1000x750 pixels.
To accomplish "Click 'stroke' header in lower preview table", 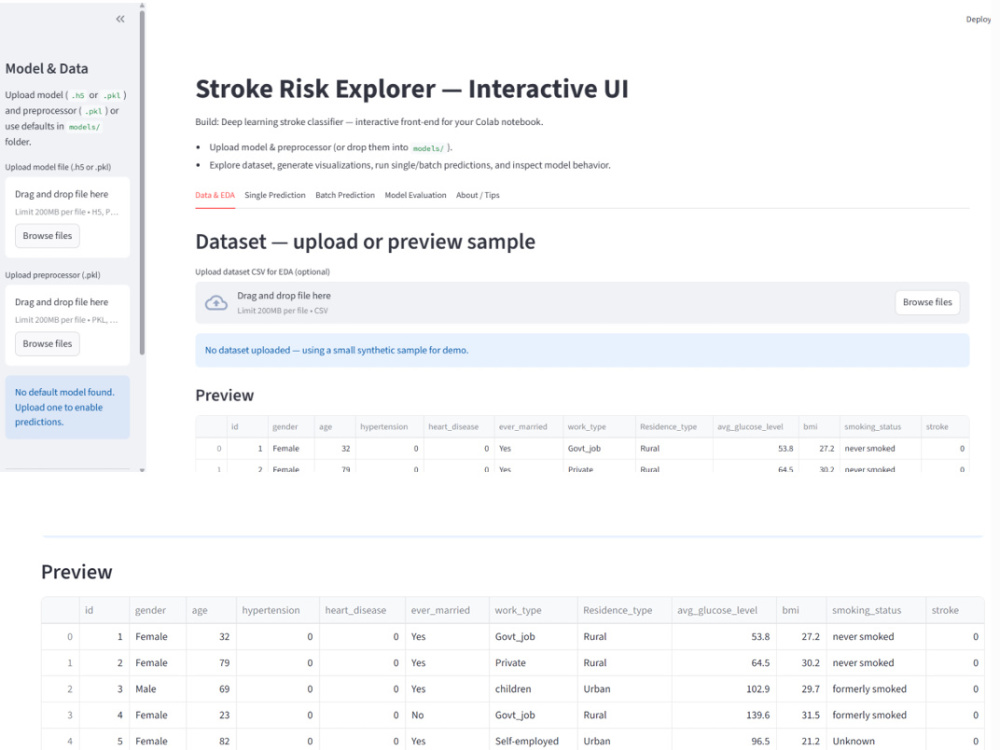I will (955, 610).
